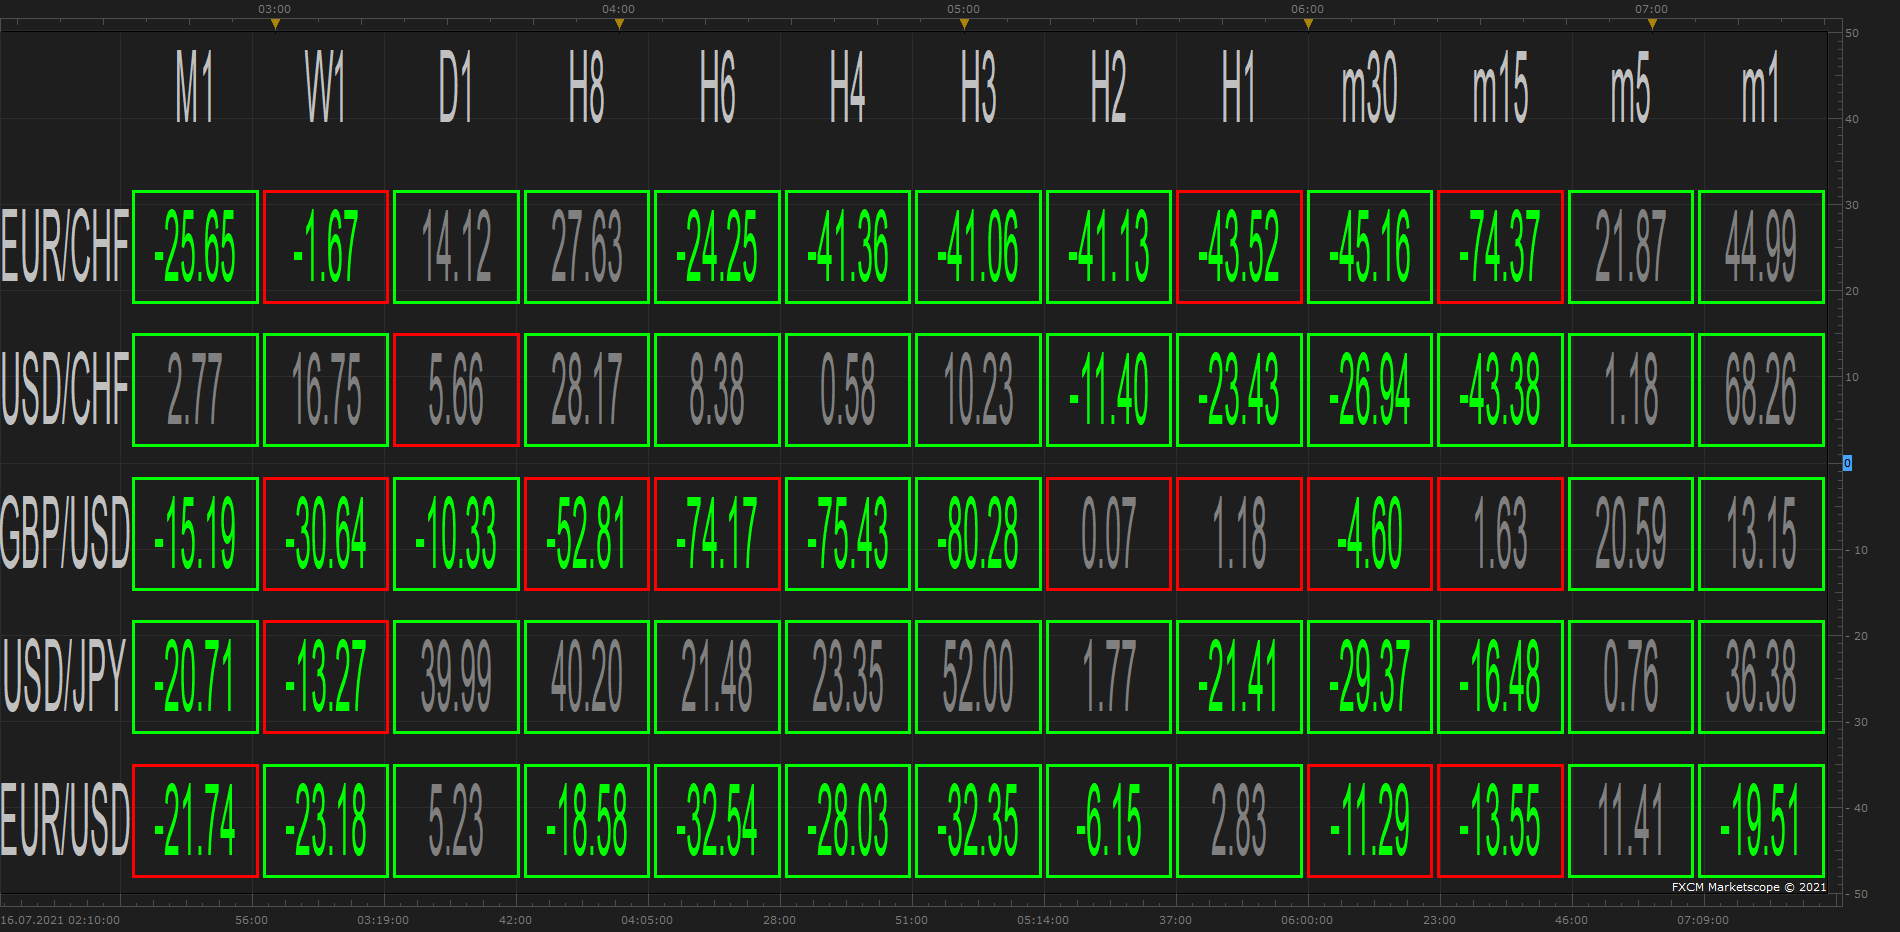Screen dimensions: 1900x932
Task: Select the H1 column header
Action: tap(1239, 88)
